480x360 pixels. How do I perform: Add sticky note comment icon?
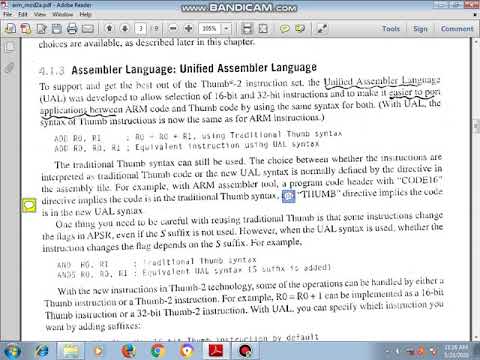tap(284, 29)
